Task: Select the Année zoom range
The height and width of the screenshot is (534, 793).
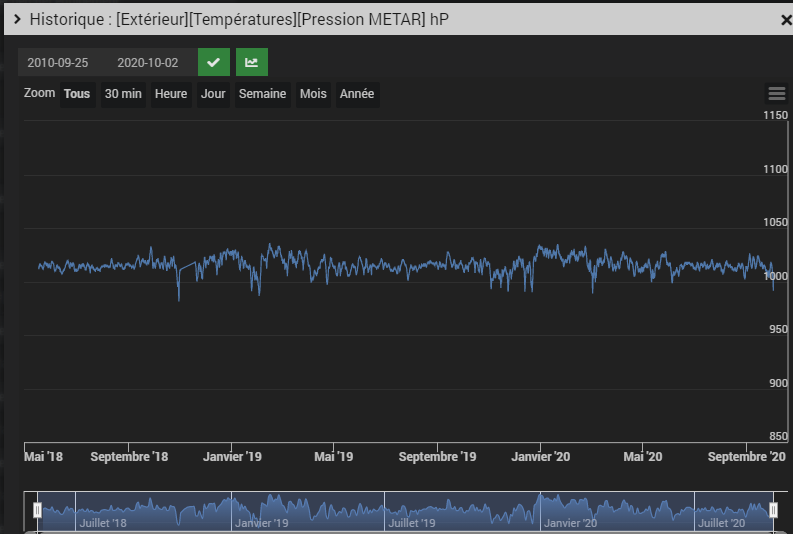Action: 357,94
